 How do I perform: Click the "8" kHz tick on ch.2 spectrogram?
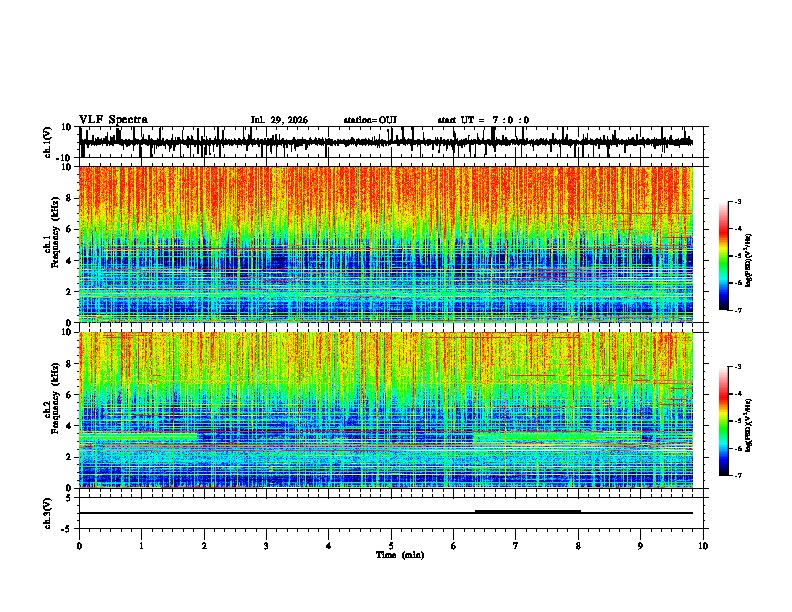tap(69, 364)
